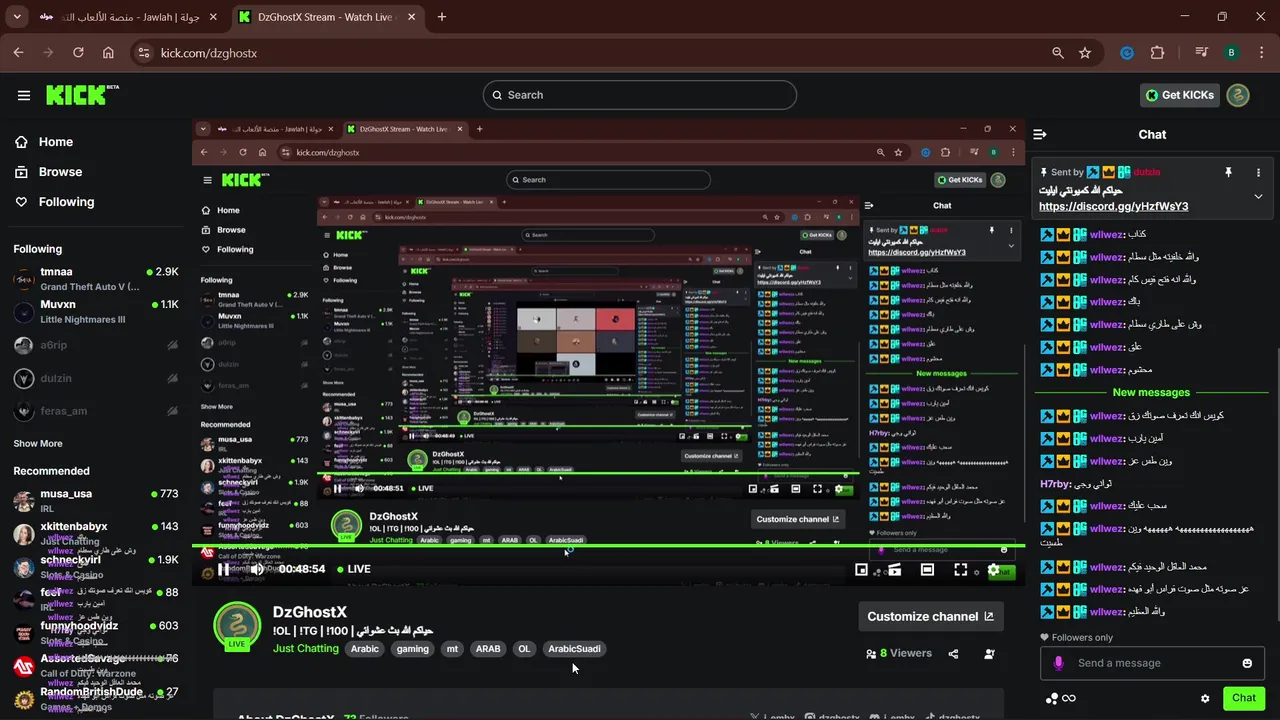Select the ArabicSuadi tag
1280x720 pixels.
[x=574, y=649]
